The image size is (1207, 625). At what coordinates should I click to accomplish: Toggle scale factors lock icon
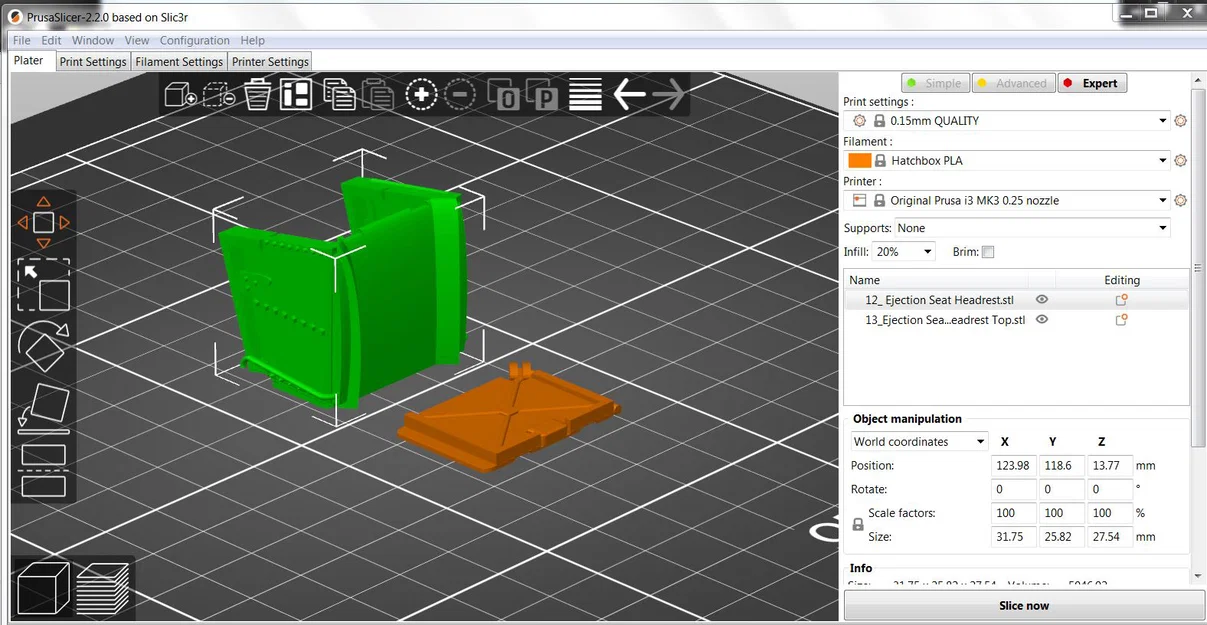pyautogui.click(x=857, y=525)
